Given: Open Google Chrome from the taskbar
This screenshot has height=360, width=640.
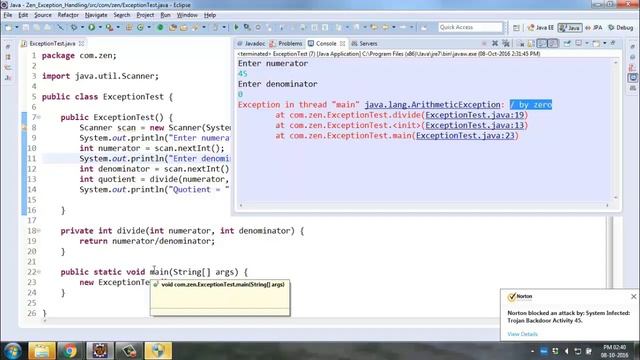Looking at the screenshot, I should point(70,351).
